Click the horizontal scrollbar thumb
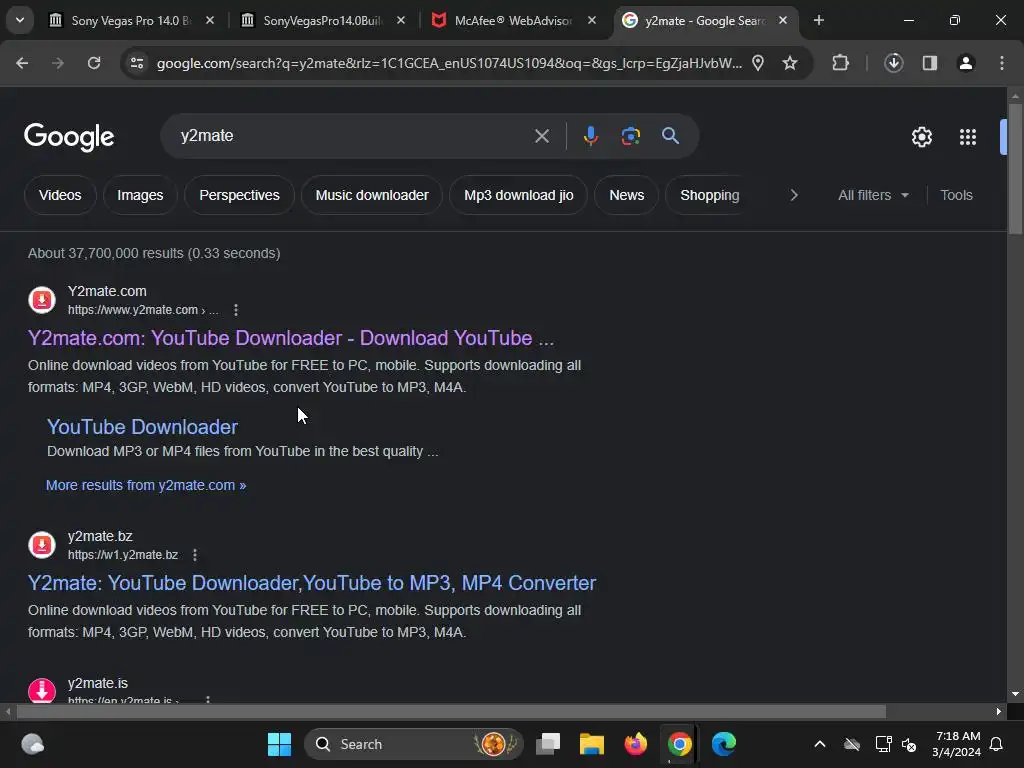Viewport: 1024px width, 768px height. [x=451, y=711]
